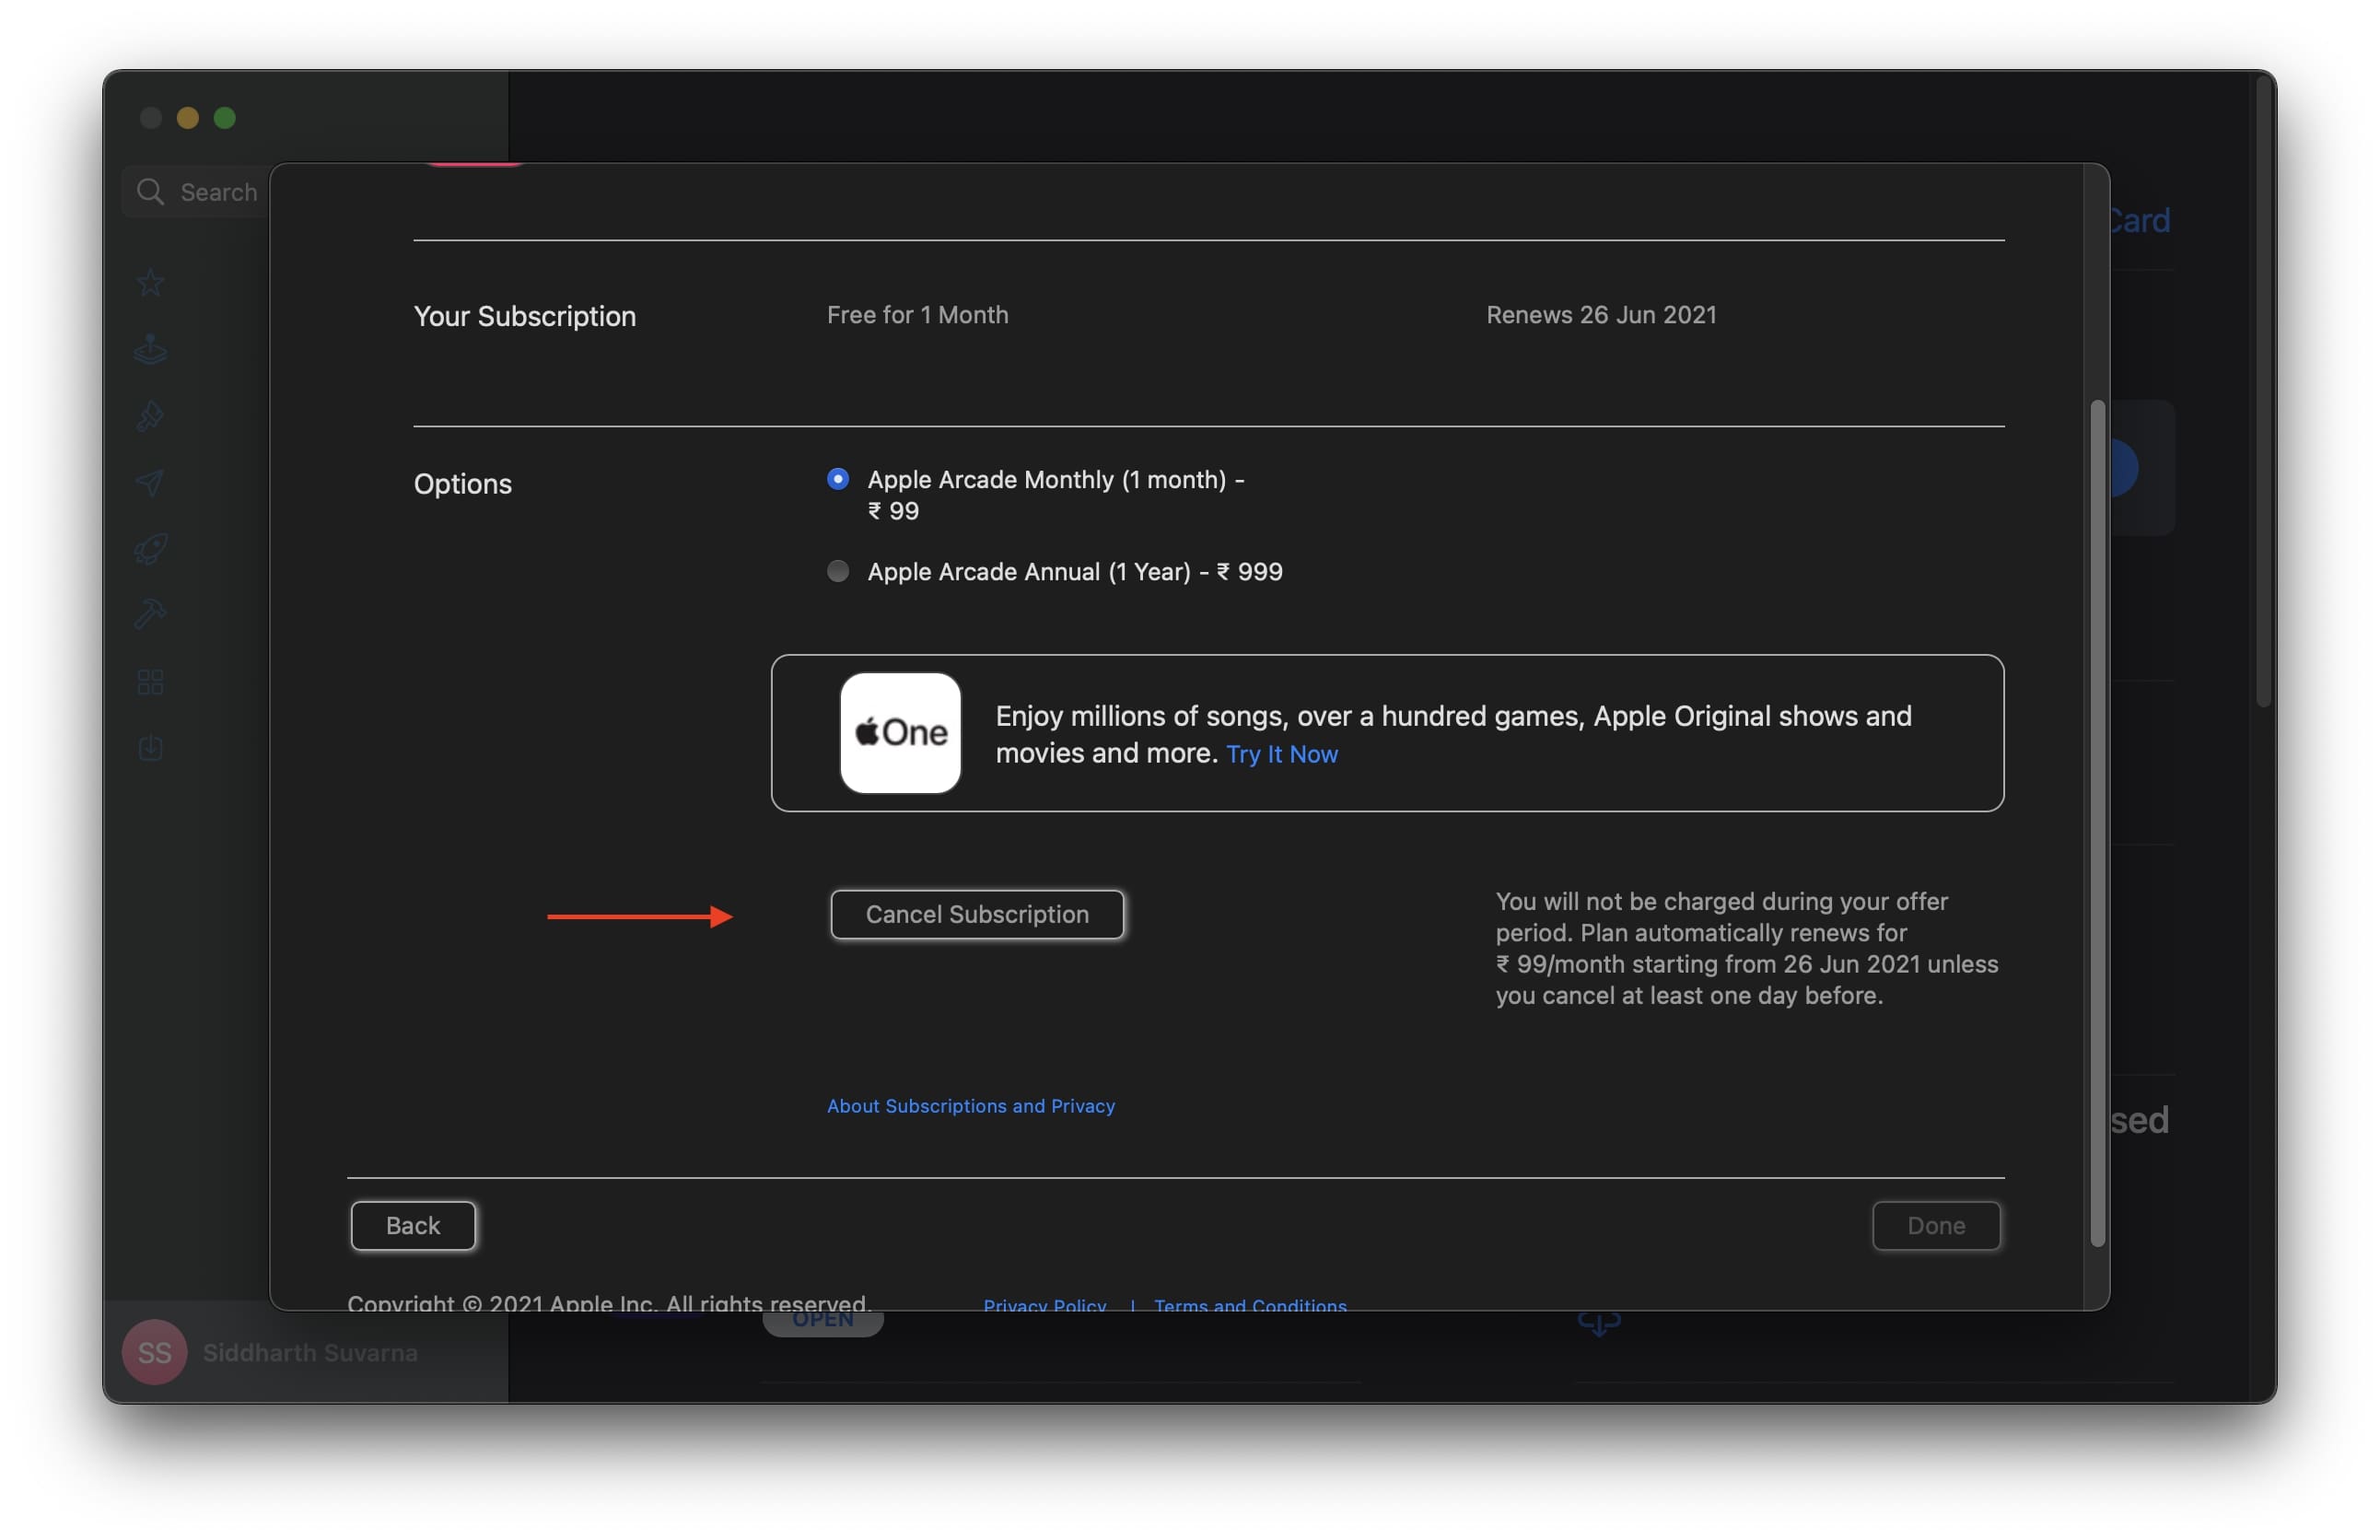Open Develop hammer icon in sidebar
The height and width of the screenshot is (1540, 2380).
tap(150, 614)
